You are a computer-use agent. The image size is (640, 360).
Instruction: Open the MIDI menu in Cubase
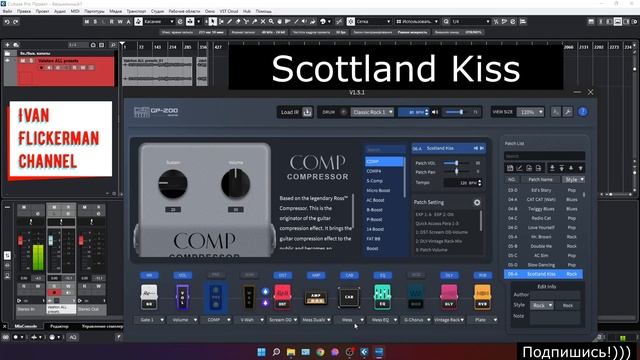point(75,11)
